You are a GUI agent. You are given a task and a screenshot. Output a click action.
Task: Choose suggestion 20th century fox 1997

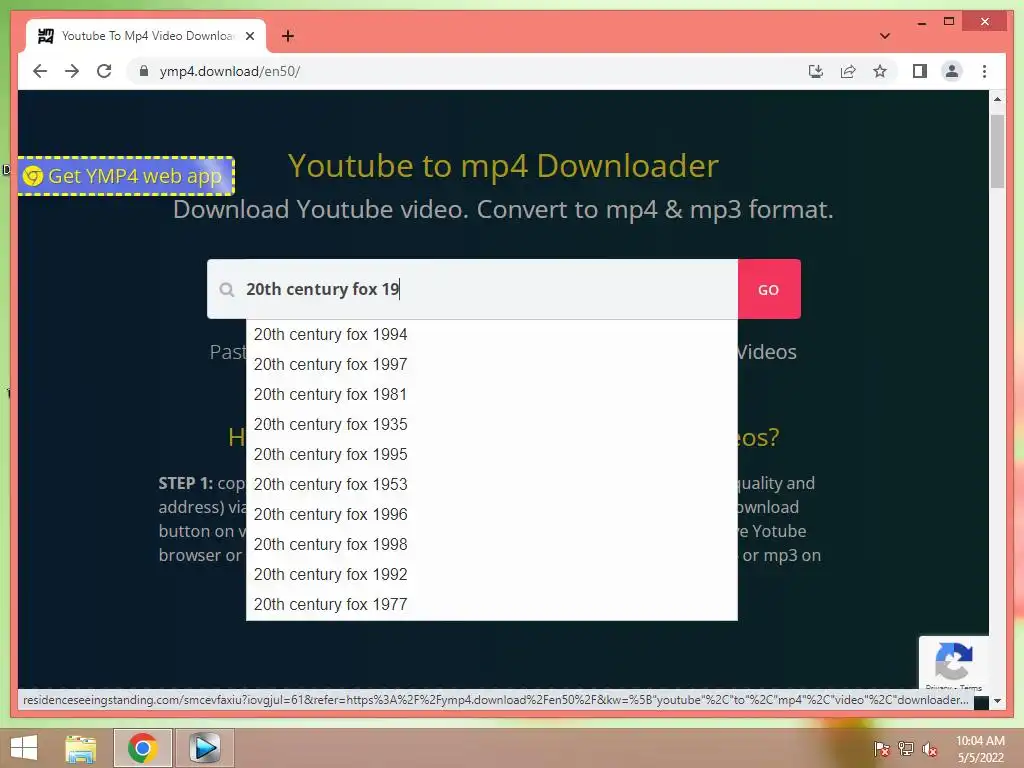(492, 364)
